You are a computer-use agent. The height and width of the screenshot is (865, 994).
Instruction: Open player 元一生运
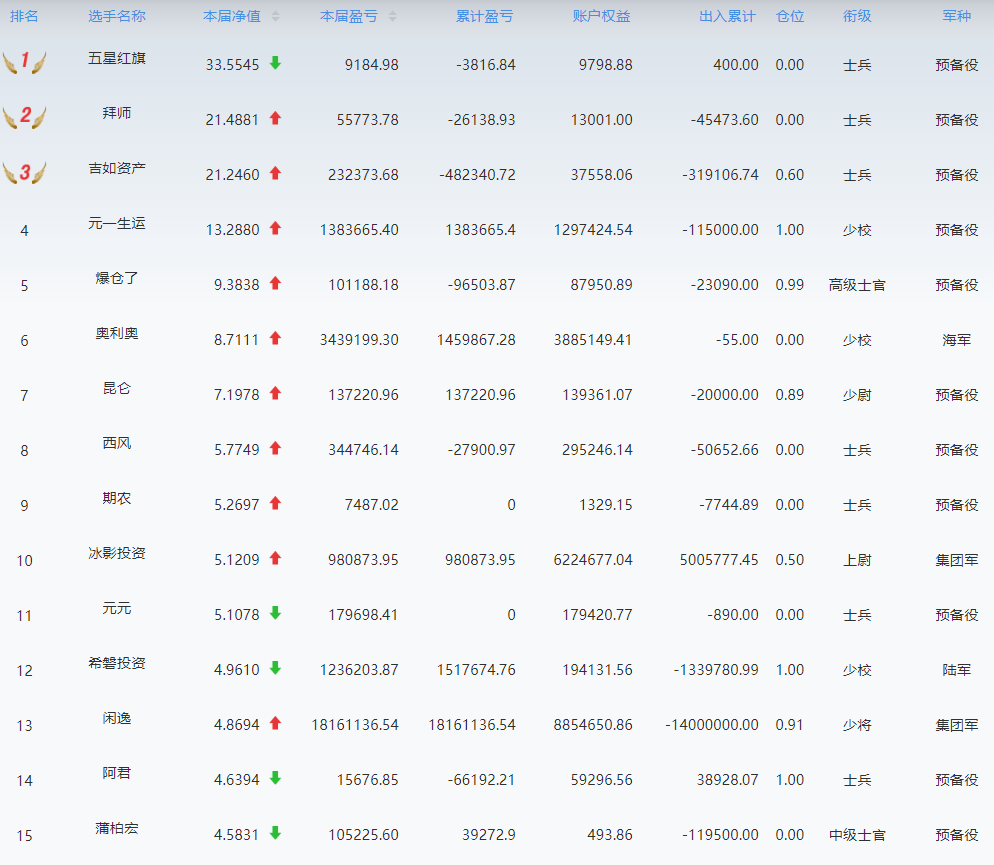(117, 223)
